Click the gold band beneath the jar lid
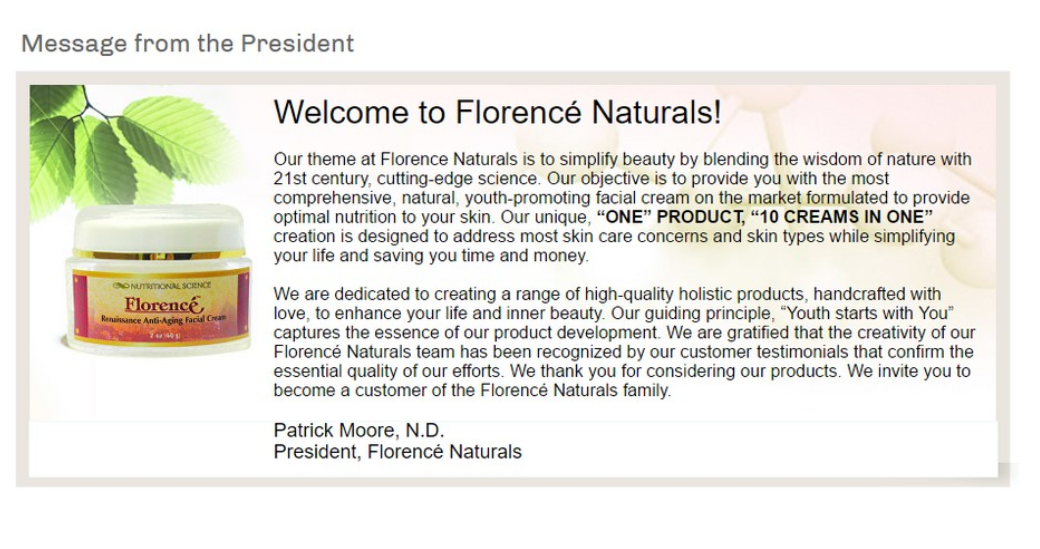The width and height of the screenshot is (1040, 549). [158, 255]
